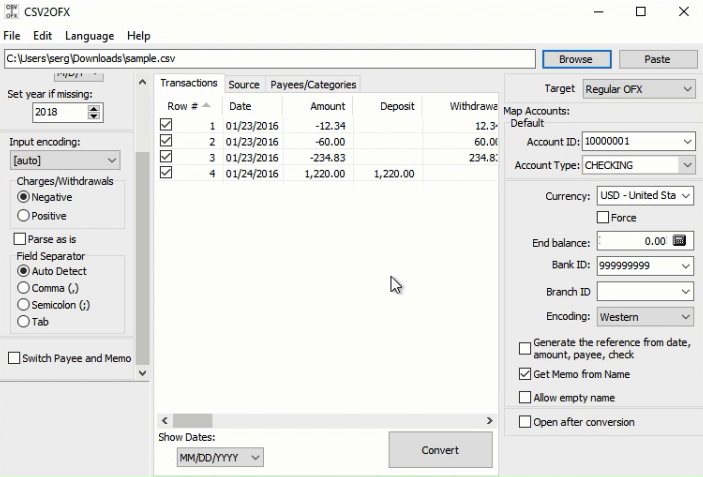Expand the Account ID combo box
The image size is (703, 477).
click(687, 142)
